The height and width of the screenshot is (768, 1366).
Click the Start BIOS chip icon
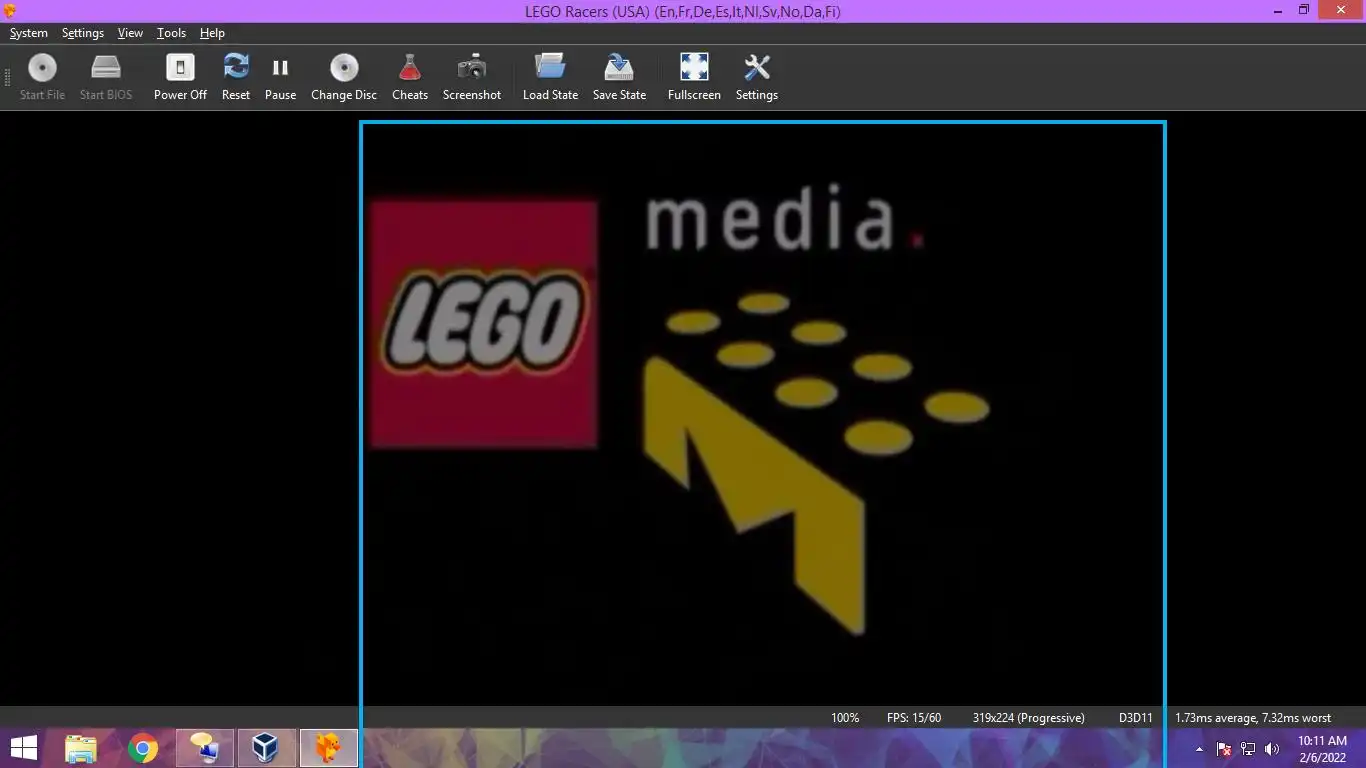(105, 77)
